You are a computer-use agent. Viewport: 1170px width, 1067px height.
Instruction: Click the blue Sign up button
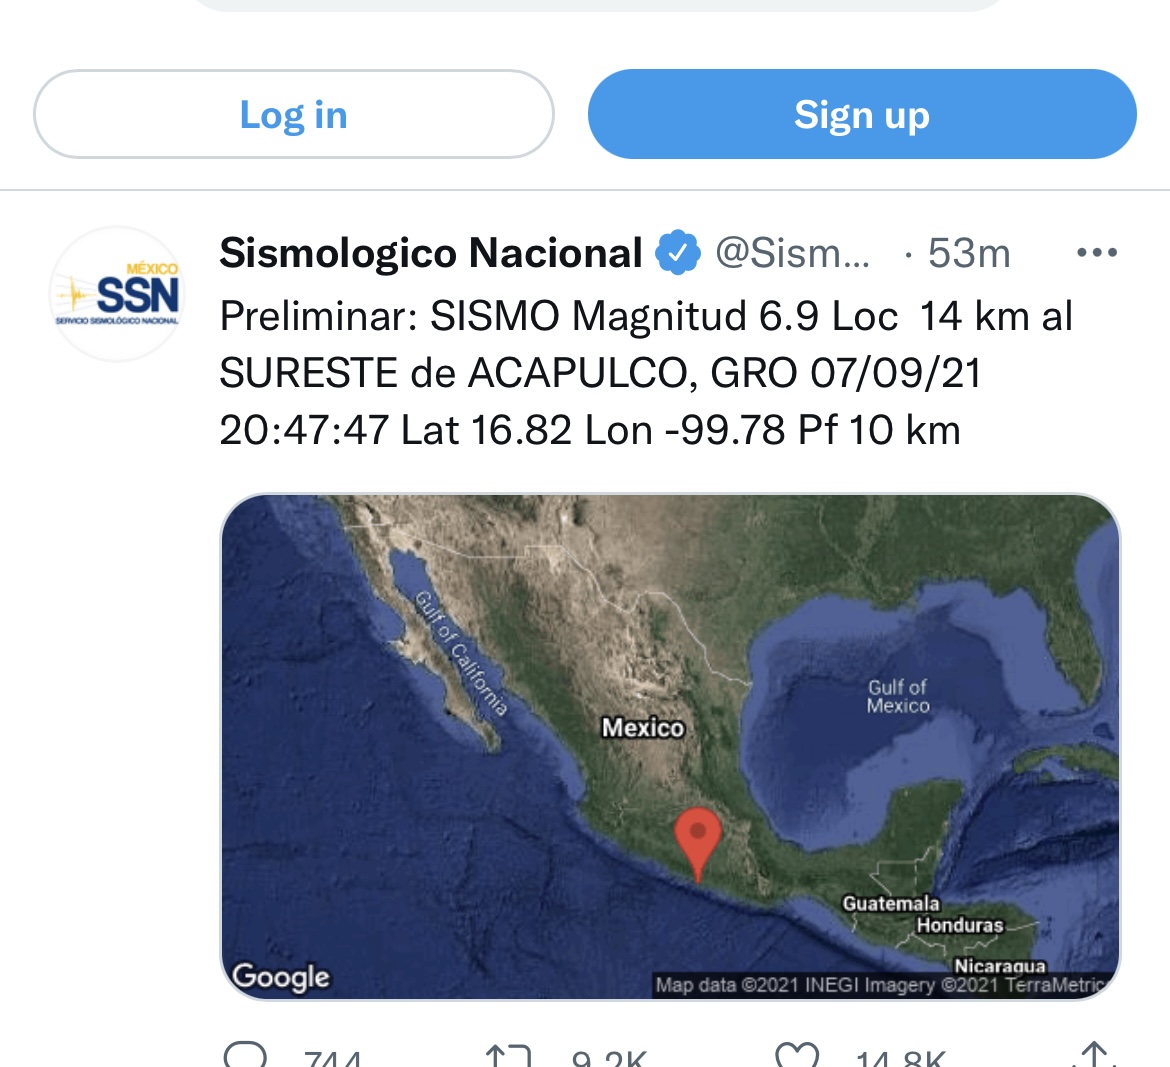pos(862,114)
